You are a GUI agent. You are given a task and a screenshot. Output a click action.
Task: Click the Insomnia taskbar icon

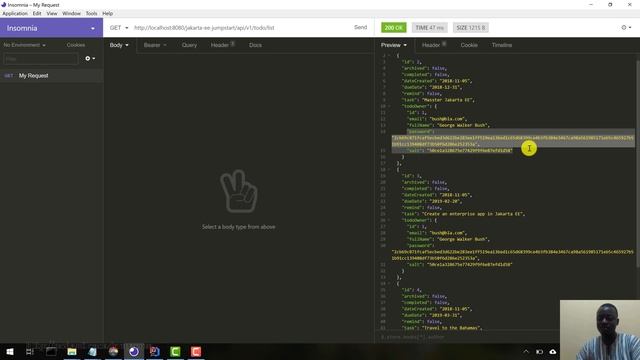[x=134, y=351]
